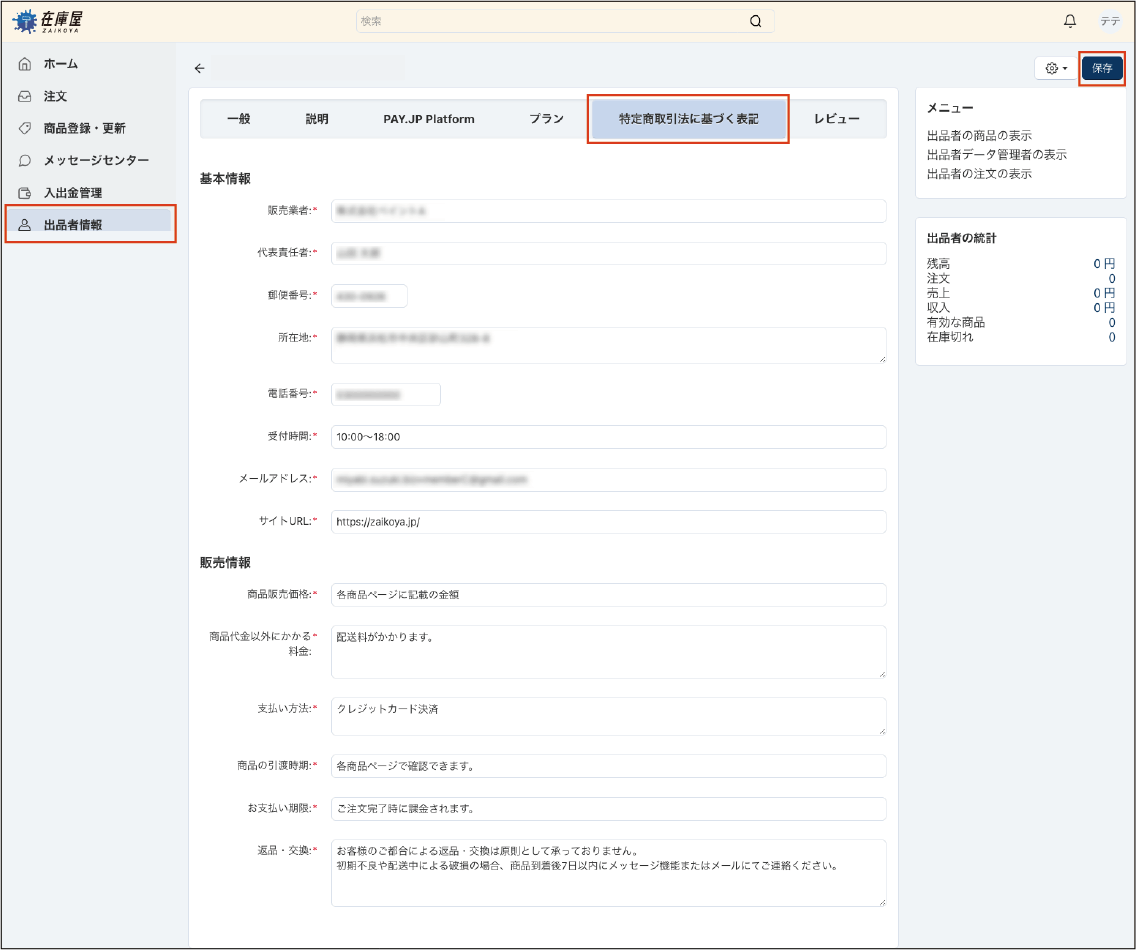The width and height of the screenshot is (1136, 952).
Task: Select the プラン tab
Action: click(546, 118)
